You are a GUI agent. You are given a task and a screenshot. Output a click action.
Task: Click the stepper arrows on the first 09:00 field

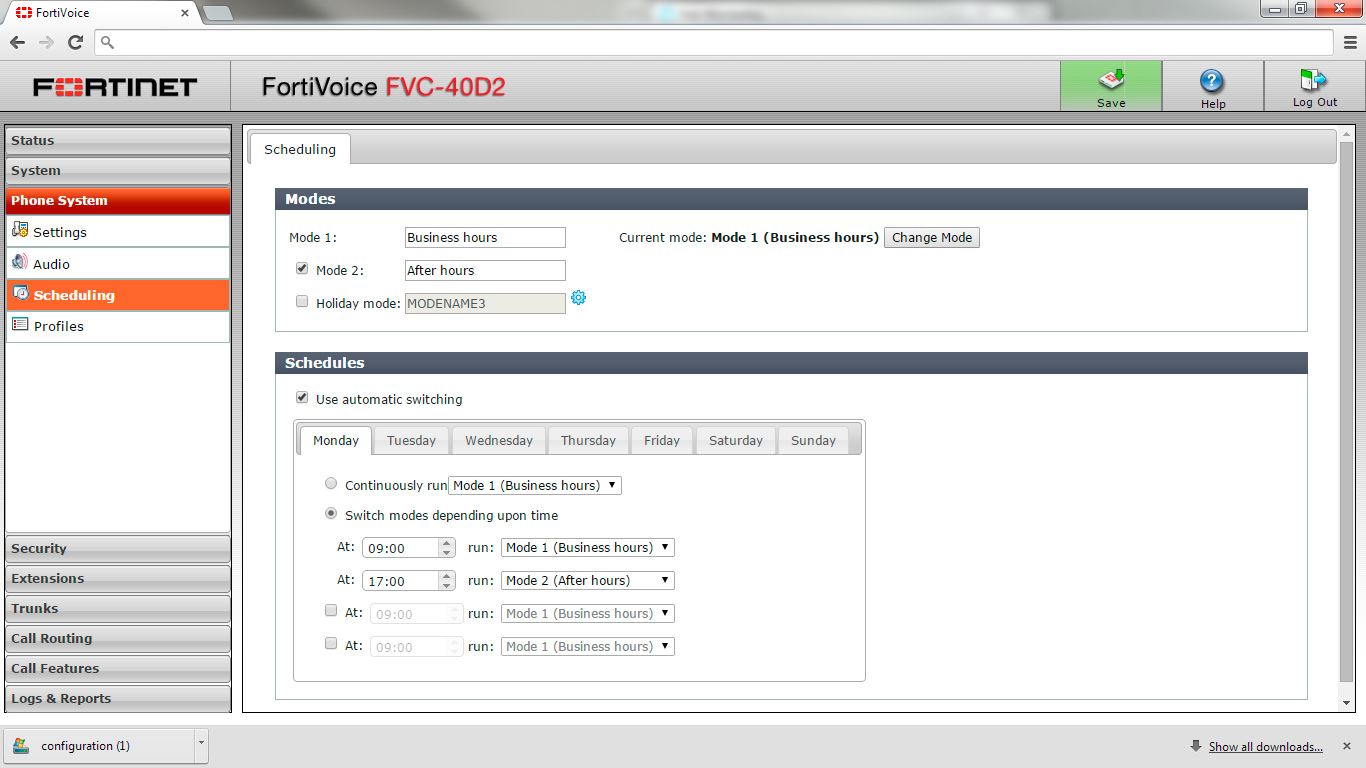447,547
